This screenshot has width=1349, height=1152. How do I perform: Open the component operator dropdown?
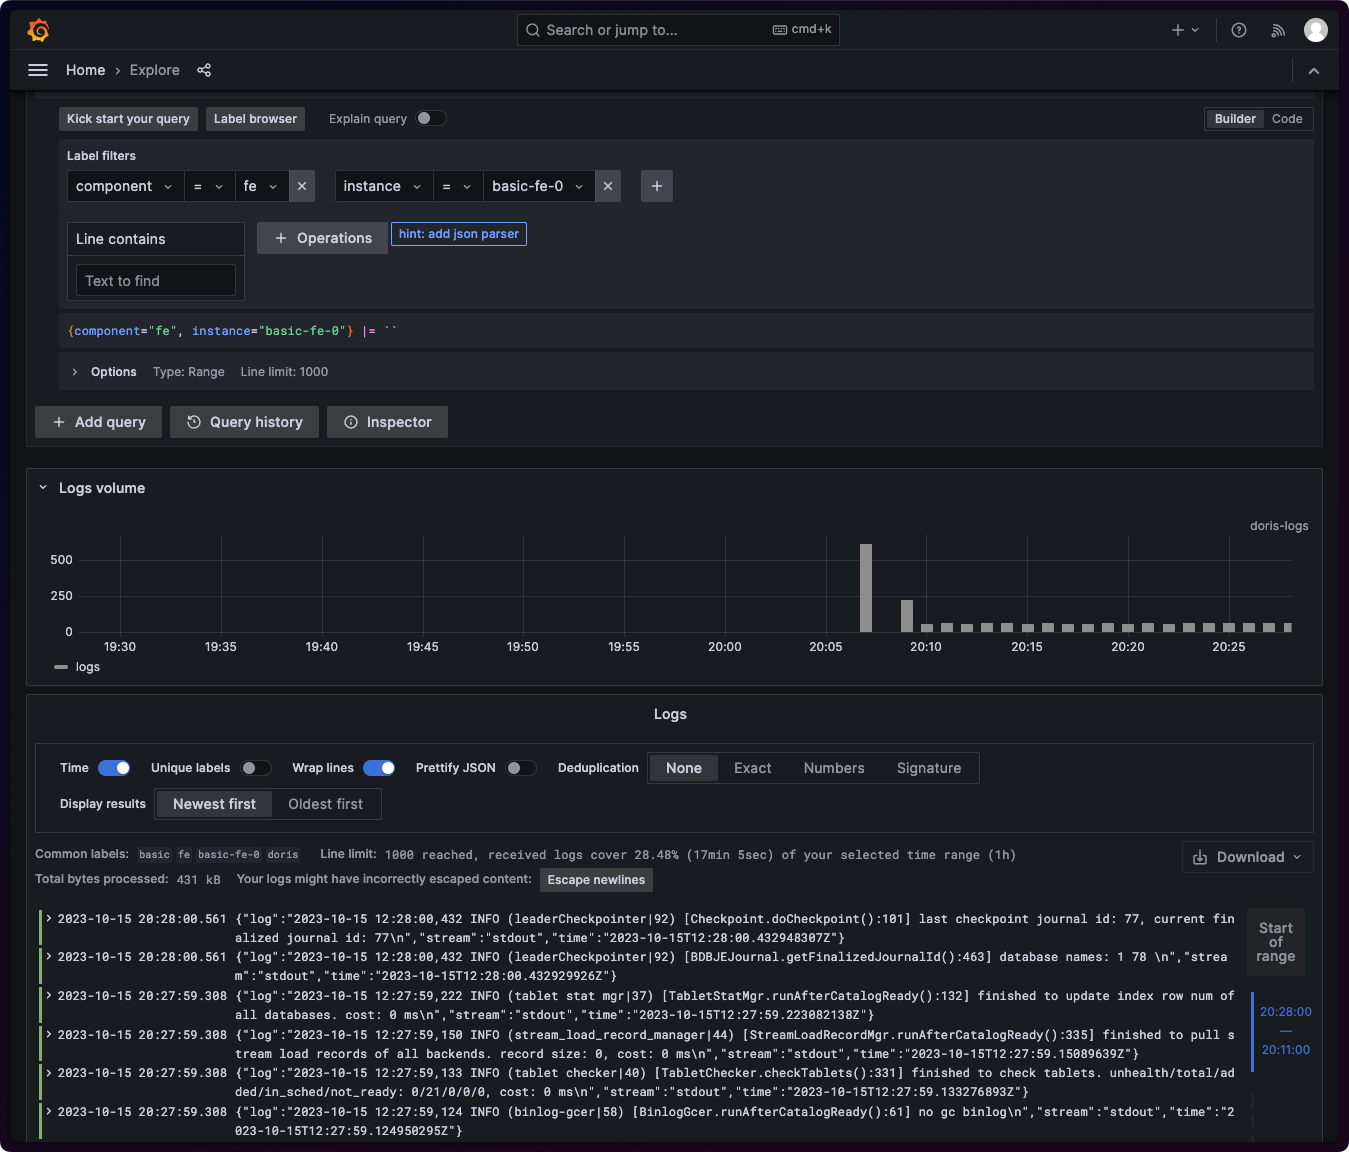coord(209,186)
